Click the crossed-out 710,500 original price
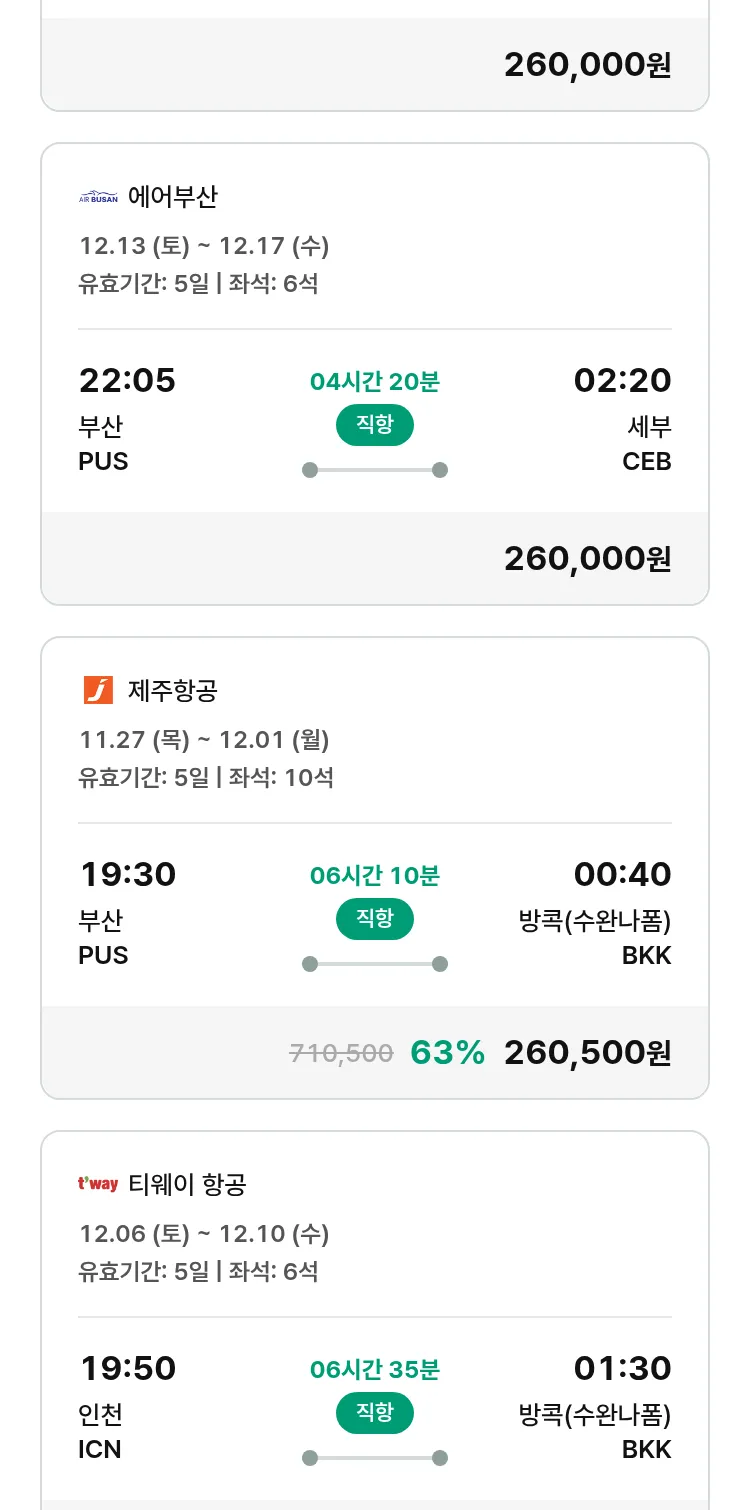 pos(341,1052)
